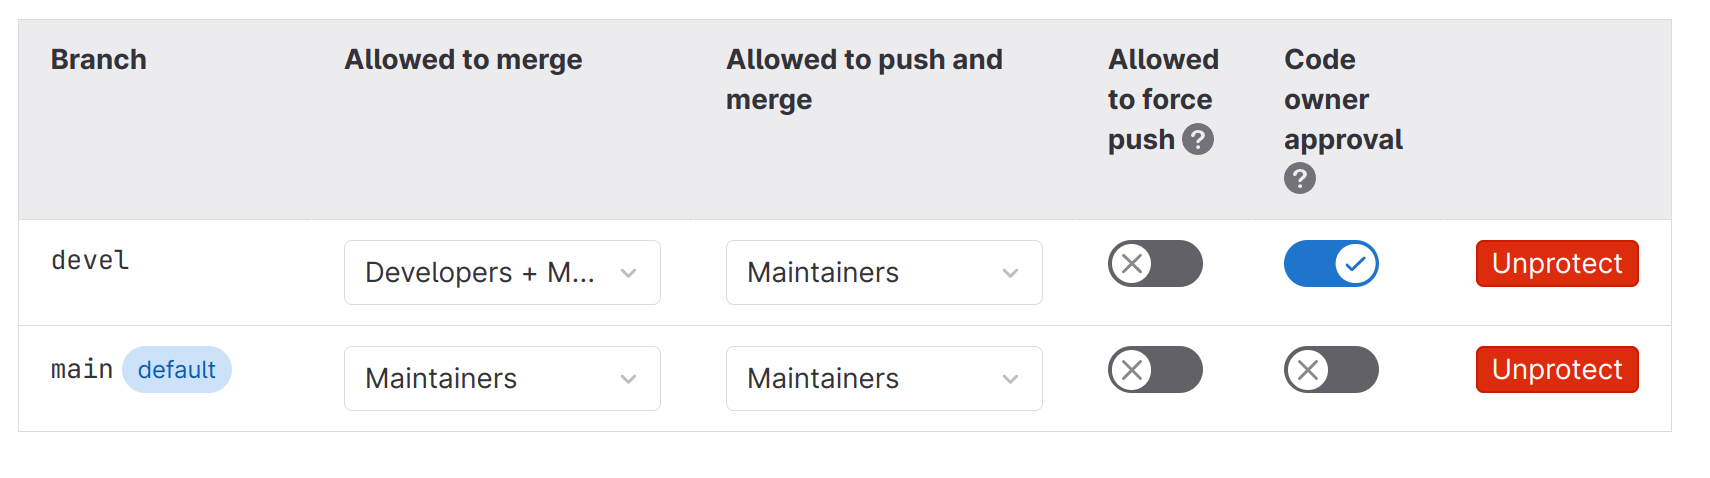Viewport: 1710px width, 478px height.
Task: Open devel 'Developers + M...' merge dropdown
Action: 480,273
